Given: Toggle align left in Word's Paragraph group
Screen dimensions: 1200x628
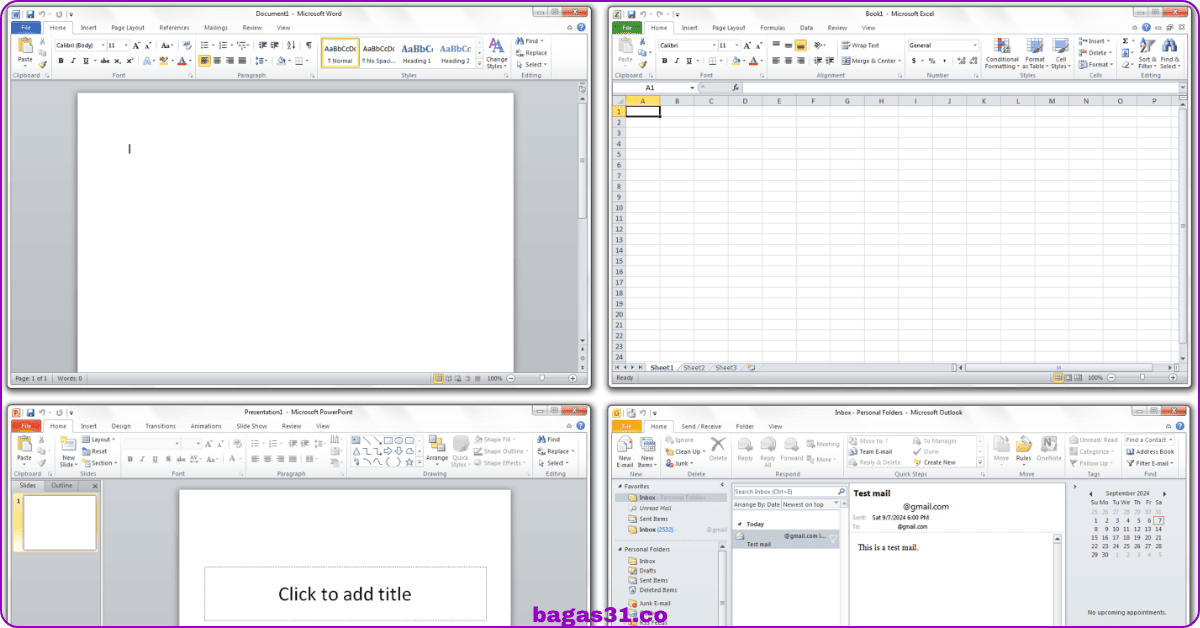Looking at the screenshot, I should 204,61.
